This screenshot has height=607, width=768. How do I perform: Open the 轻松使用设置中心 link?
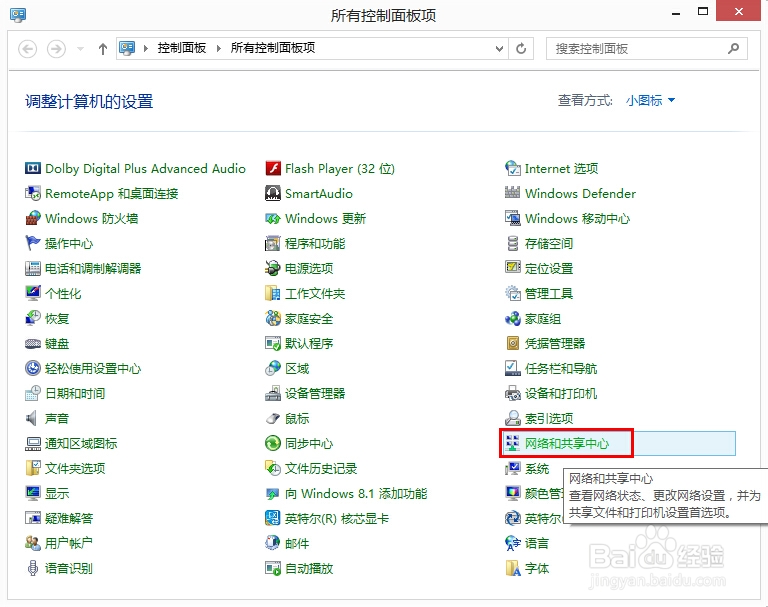93,368
